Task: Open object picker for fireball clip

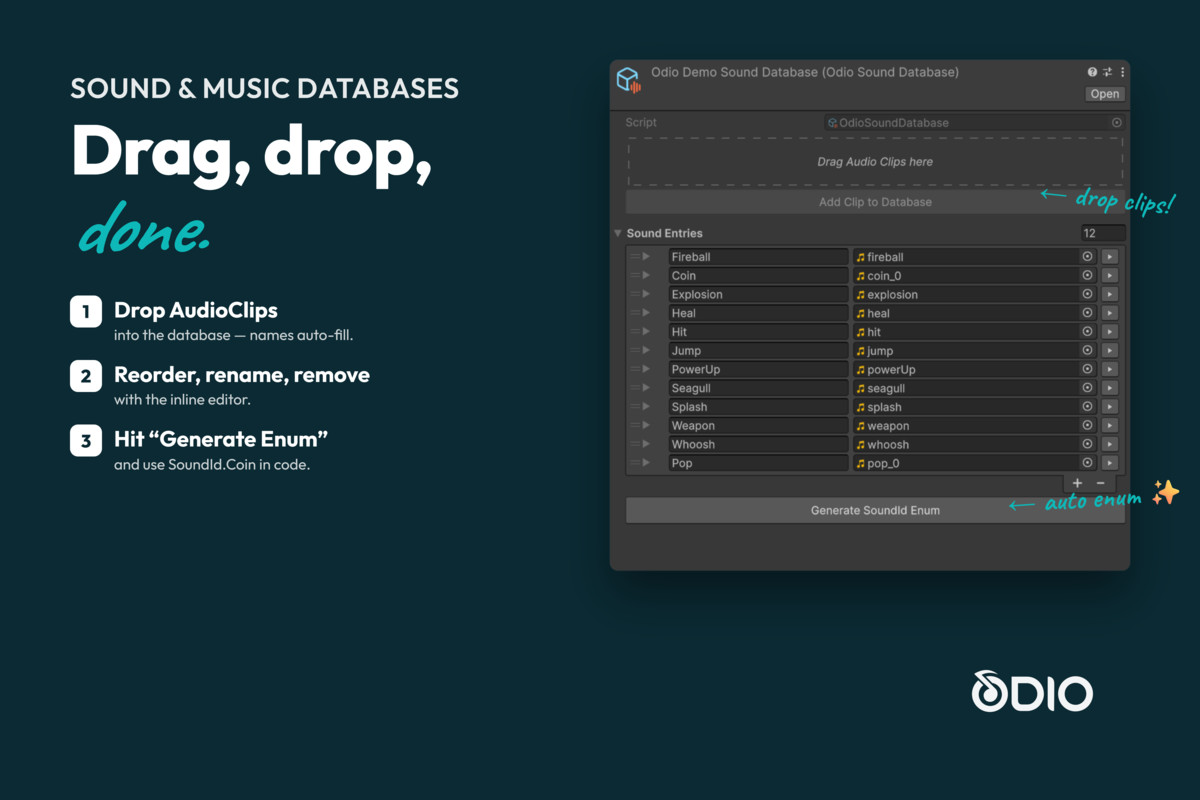Action: 1088,257
